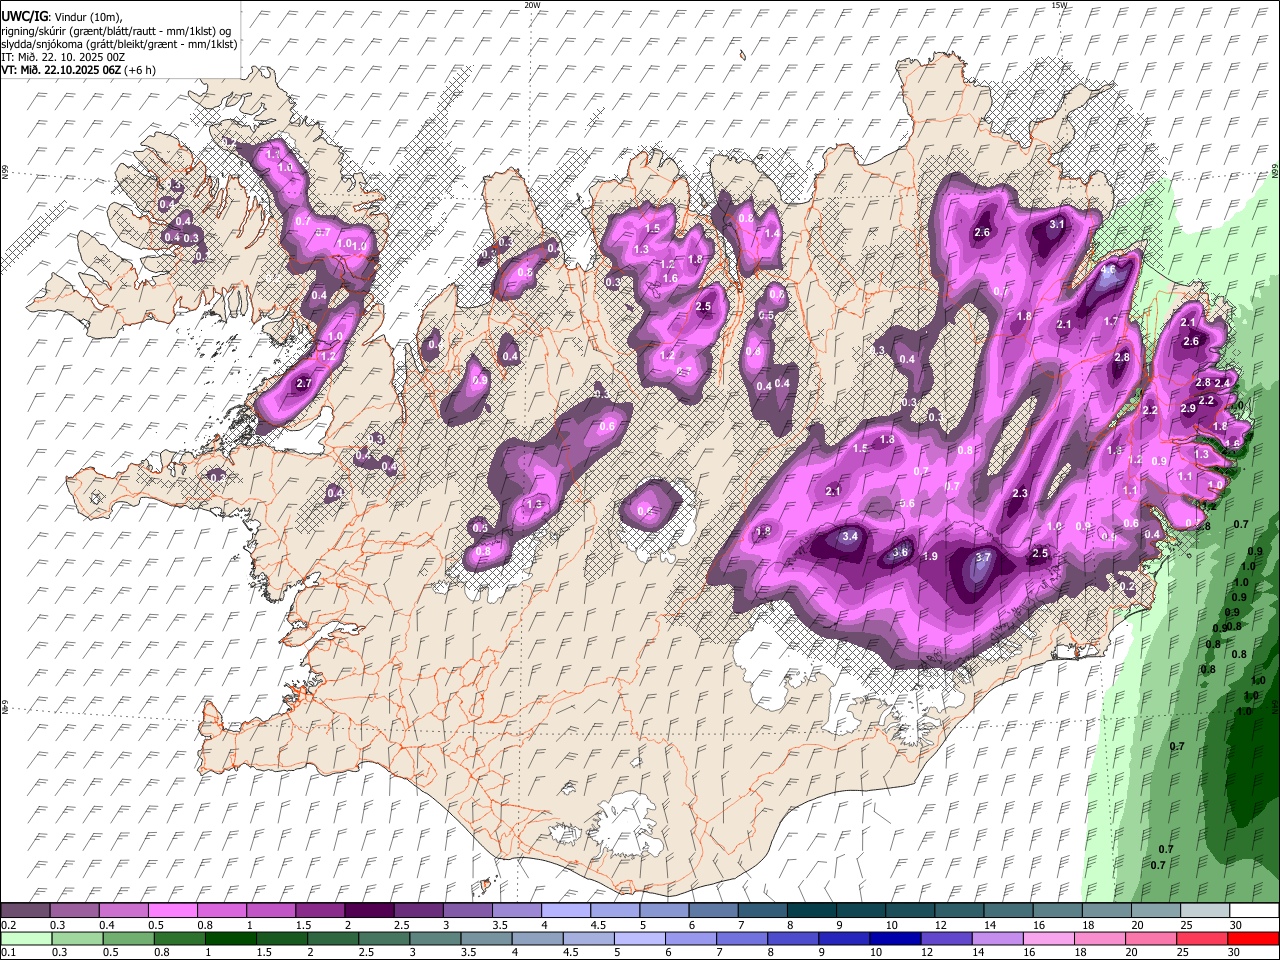Click the 2.3 snowfall value on the map
Screen dimensions: 1280x960
click(x=1020, y=494)
